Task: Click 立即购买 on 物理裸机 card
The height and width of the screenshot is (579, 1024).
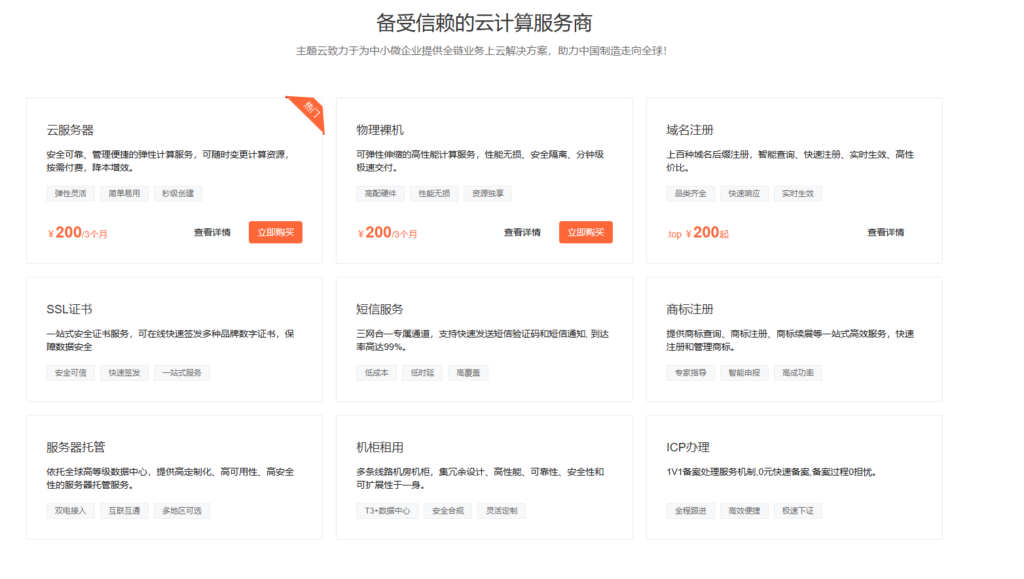Action: pos(585,232)
